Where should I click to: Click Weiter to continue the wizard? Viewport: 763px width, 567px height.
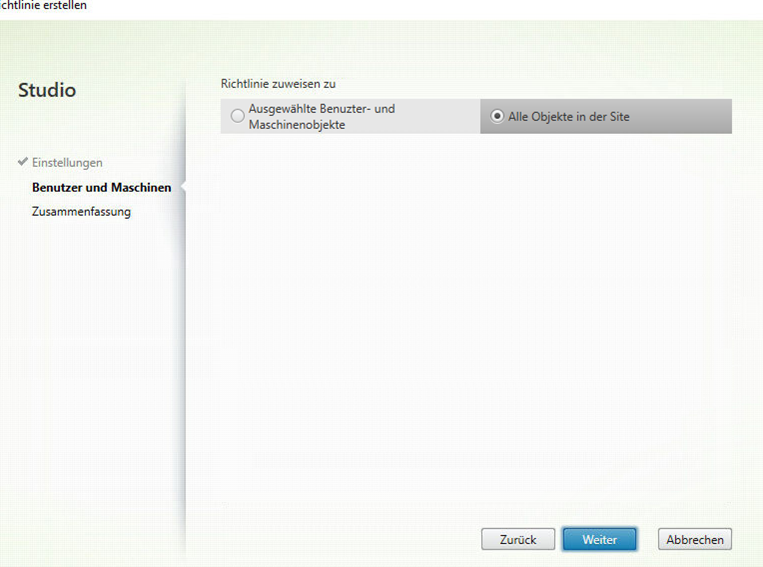[x=599, y=539]
